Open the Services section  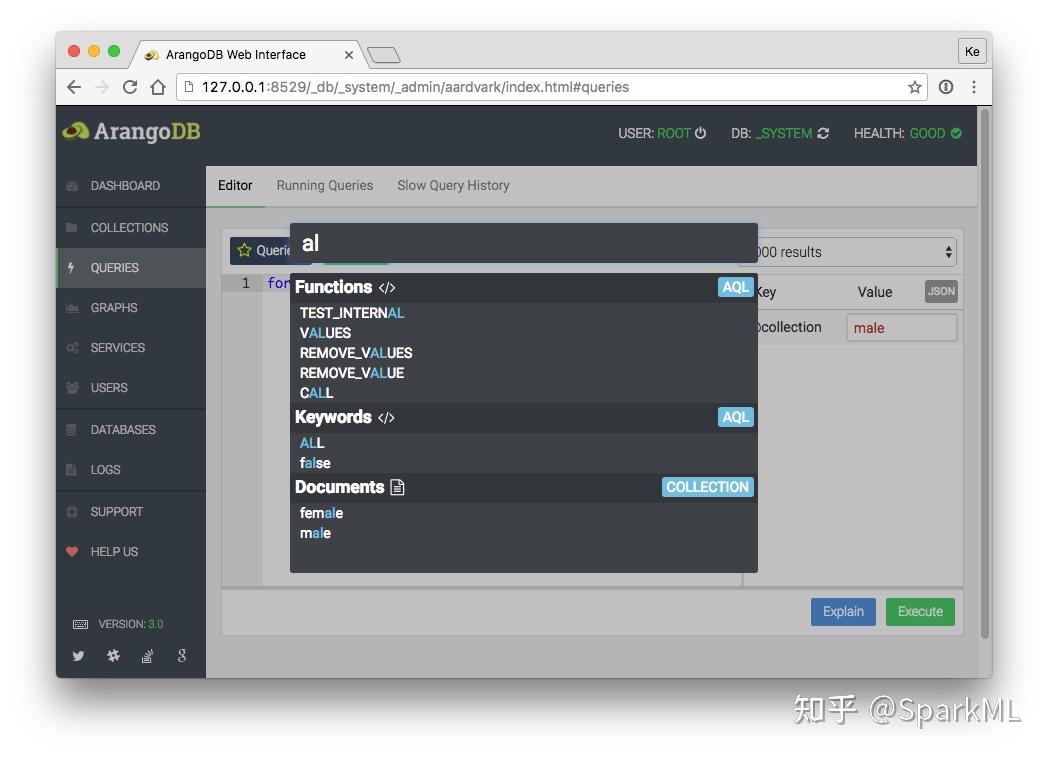pyautogui.click(x=120, y=347)
